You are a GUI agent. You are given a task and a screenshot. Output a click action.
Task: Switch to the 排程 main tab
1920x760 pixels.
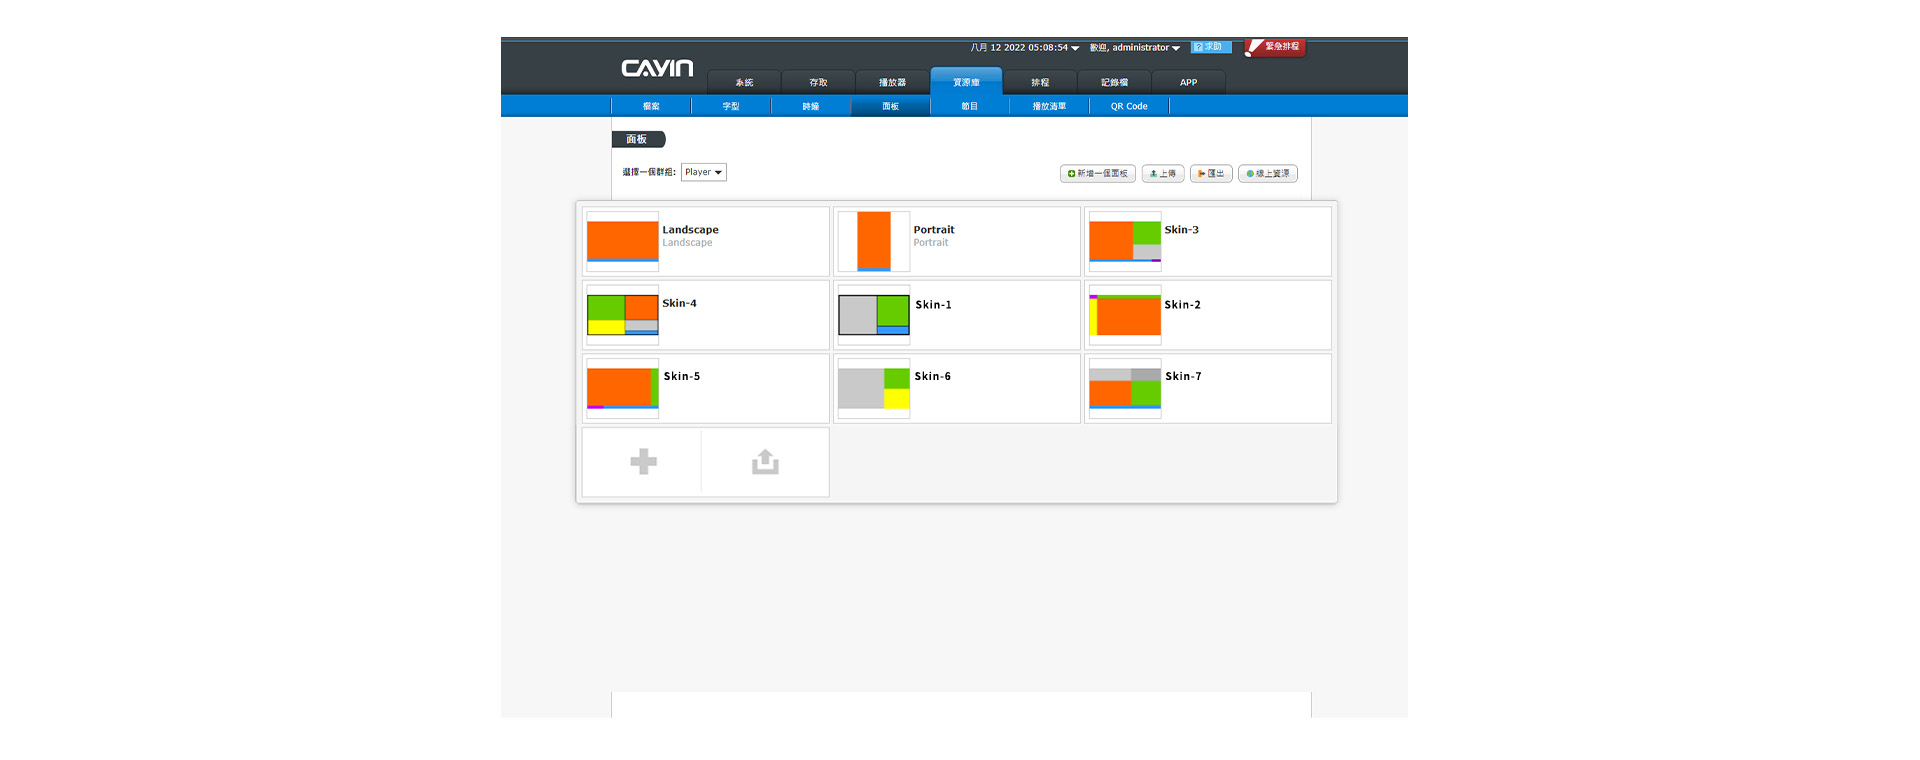click(x=1040, y=83)
